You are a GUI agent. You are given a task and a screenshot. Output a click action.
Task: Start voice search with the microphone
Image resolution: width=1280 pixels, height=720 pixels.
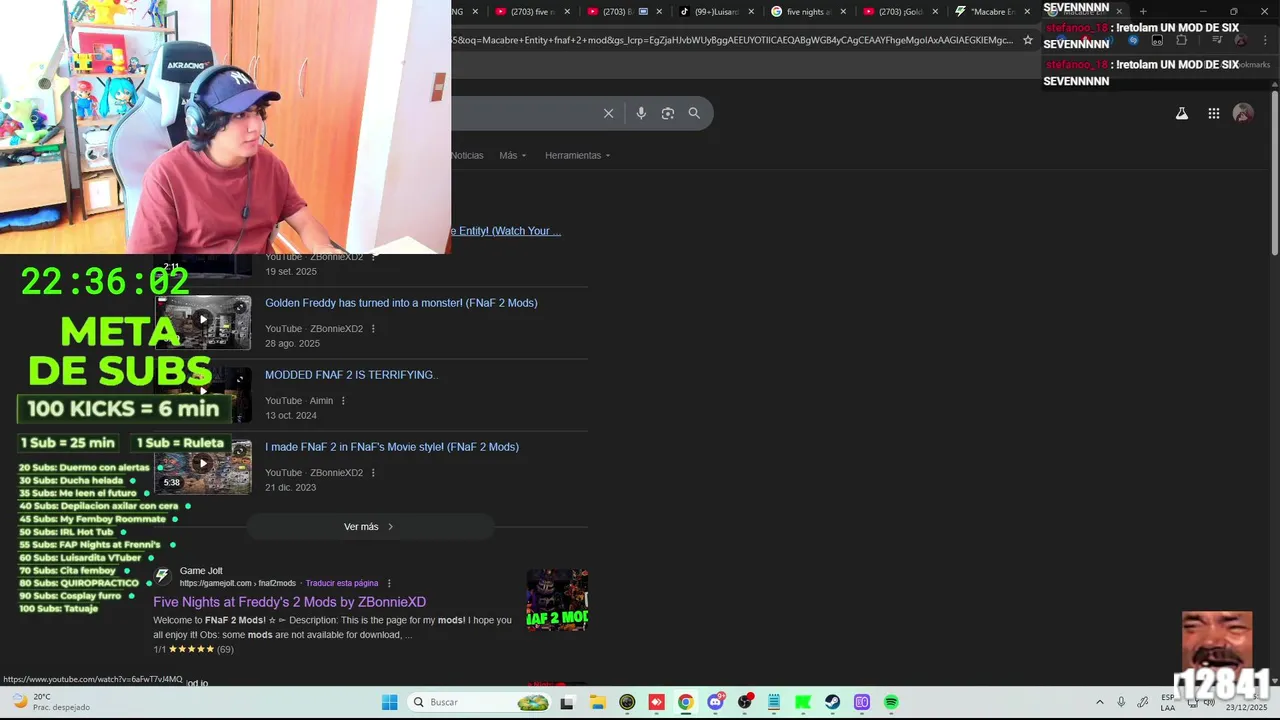coord(641,113)
